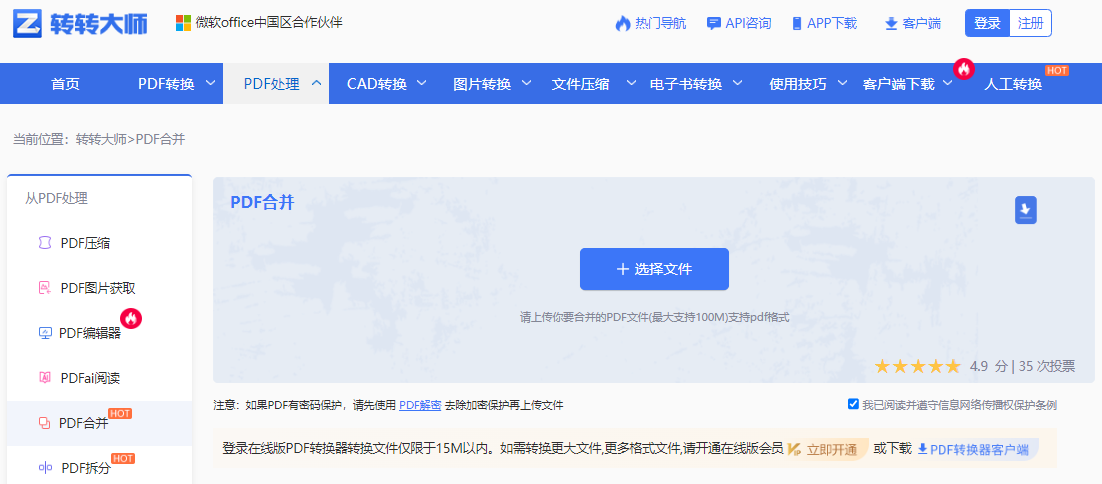Screen dimensions: 1102x484
Task: Open API咨询 link in header
Action: [748, 23]
